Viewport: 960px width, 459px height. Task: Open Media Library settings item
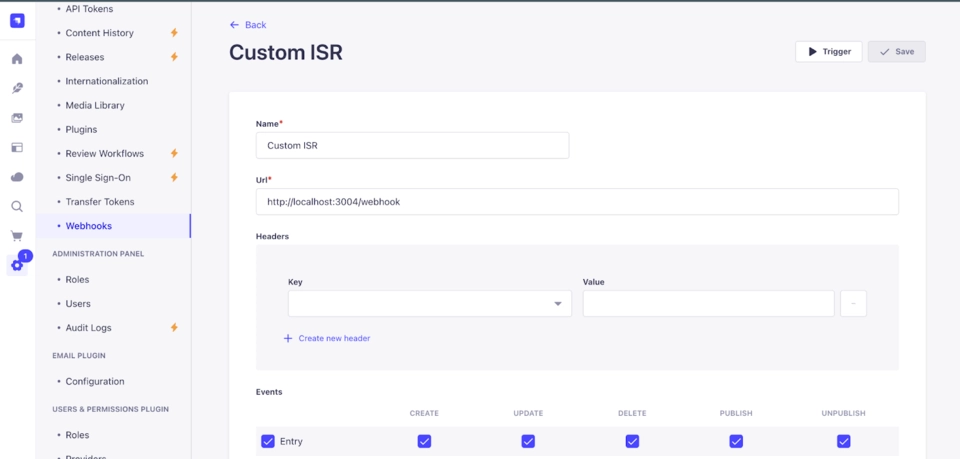coord(95,105)
